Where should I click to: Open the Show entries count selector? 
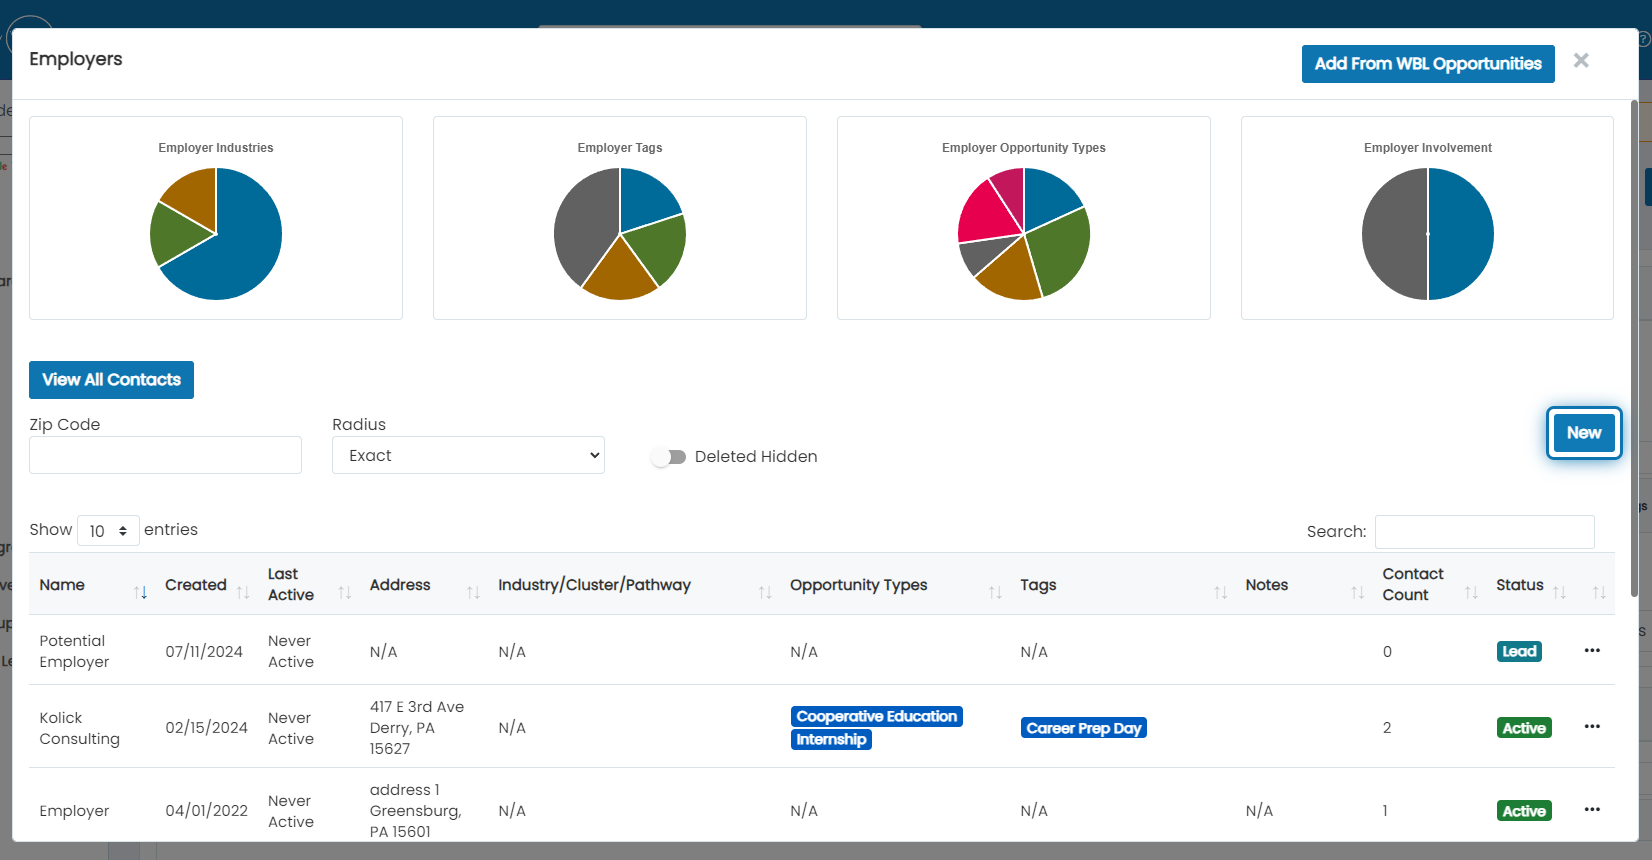pos(108,530)
